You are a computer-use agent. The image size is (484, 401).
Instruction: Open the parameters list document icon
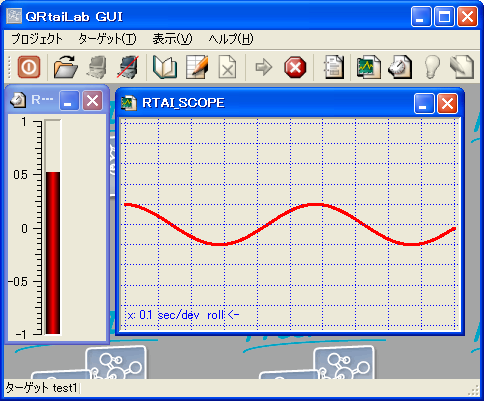pyautogui.click(x=334, y=67)
